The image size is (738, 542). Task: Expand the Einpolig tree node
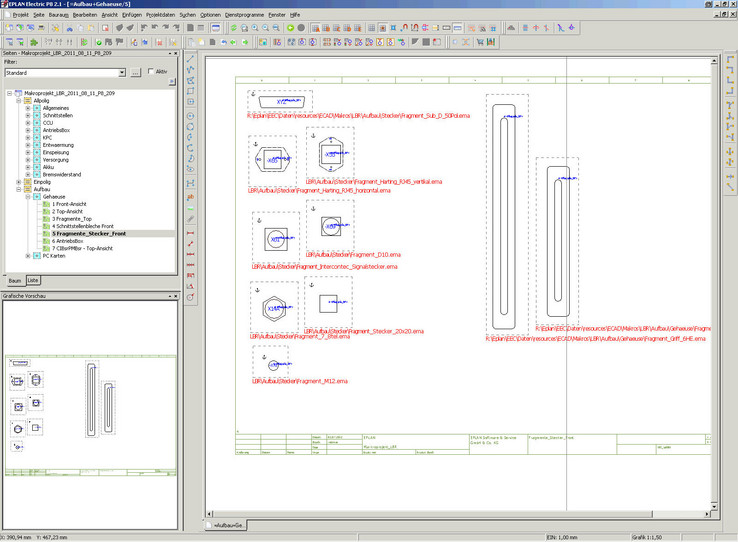(x=19, y=182)
